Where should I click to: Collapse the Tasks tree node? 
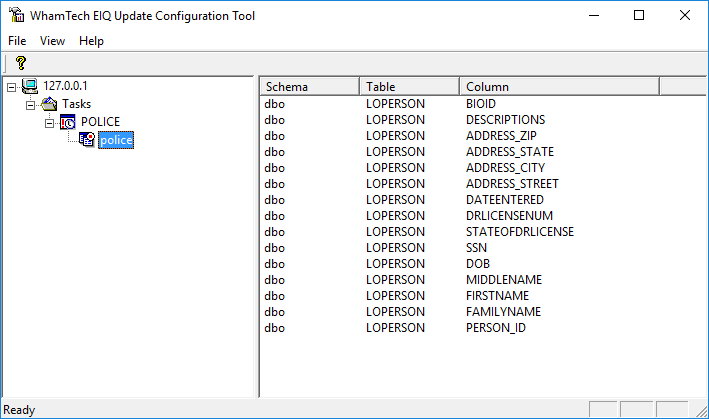(30, 105)
